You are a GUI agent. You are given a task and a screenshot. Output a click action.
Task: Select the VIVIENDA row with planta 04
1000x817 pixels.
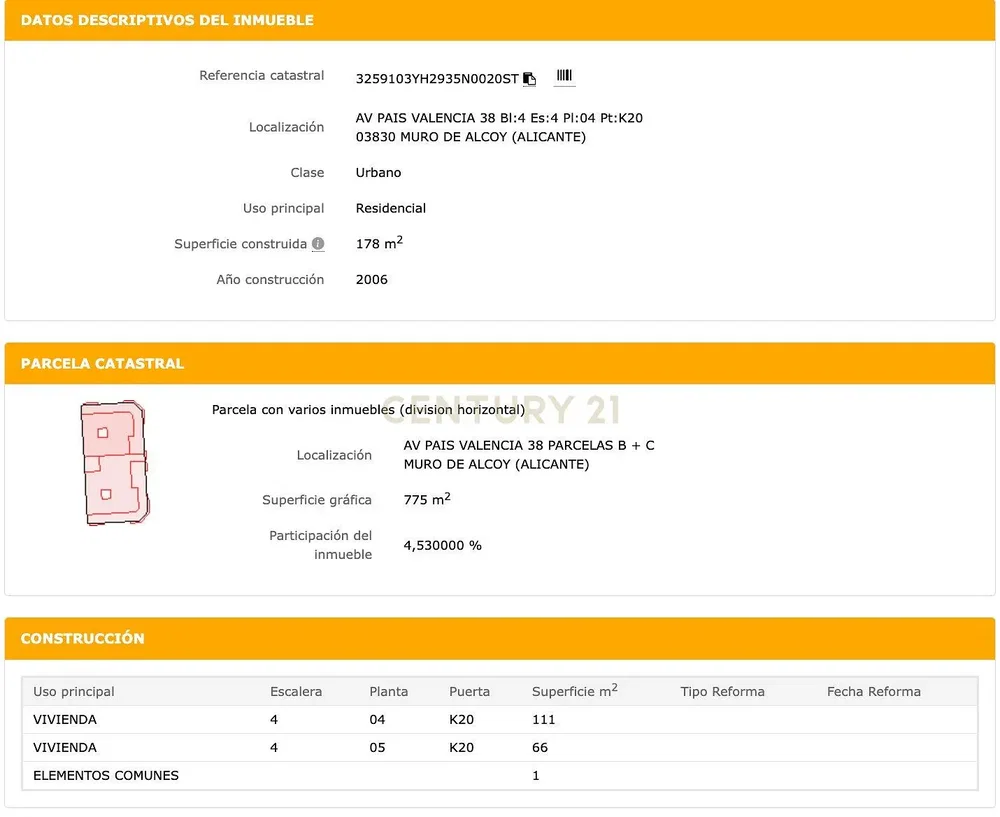(x=499, y=719)
